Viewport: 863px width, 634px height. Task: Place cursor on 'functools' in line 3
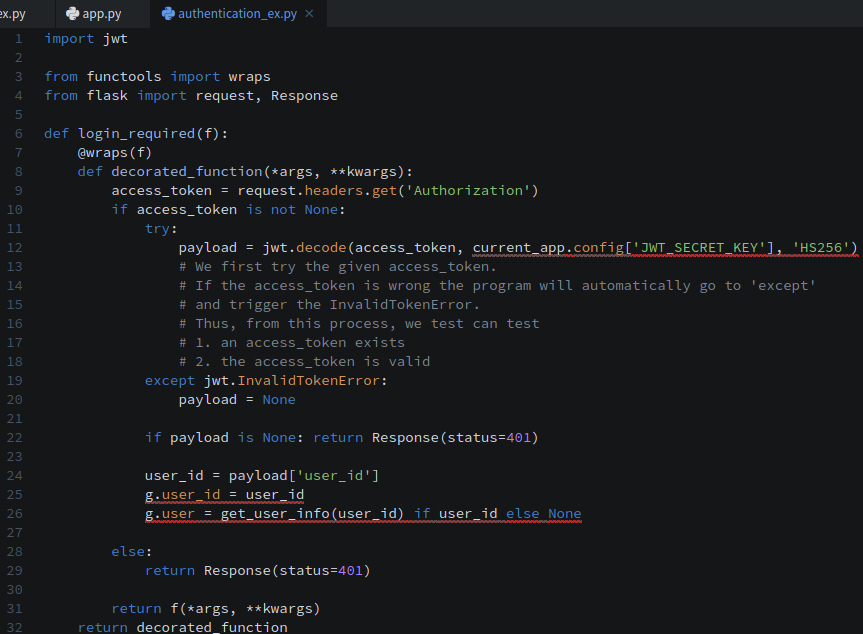[x=124, y=76]
